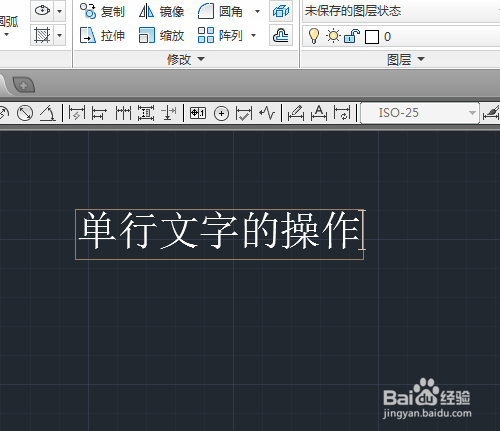
Task: Click the Tolerance icon
Action: [x=198, y=113]
